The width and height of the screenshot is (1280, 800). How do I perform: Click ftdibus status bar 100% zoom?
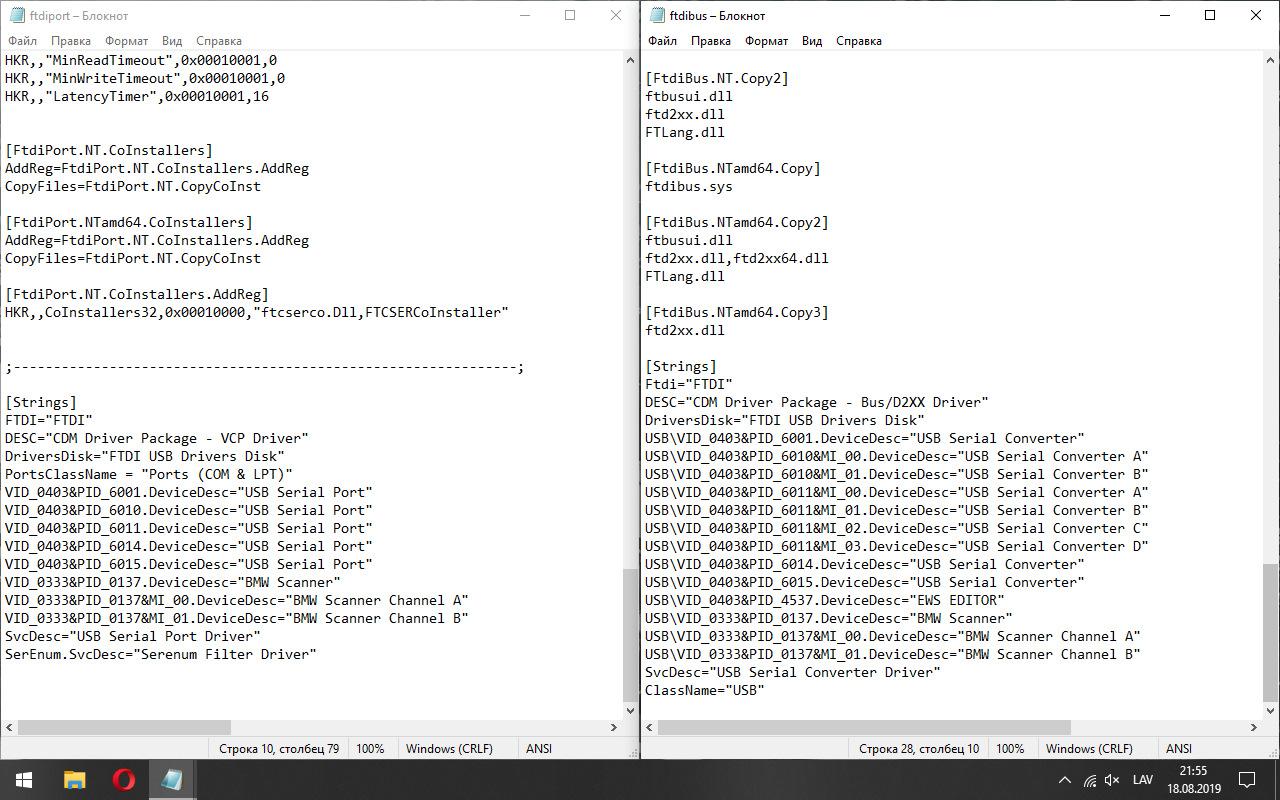(1010, 748)
